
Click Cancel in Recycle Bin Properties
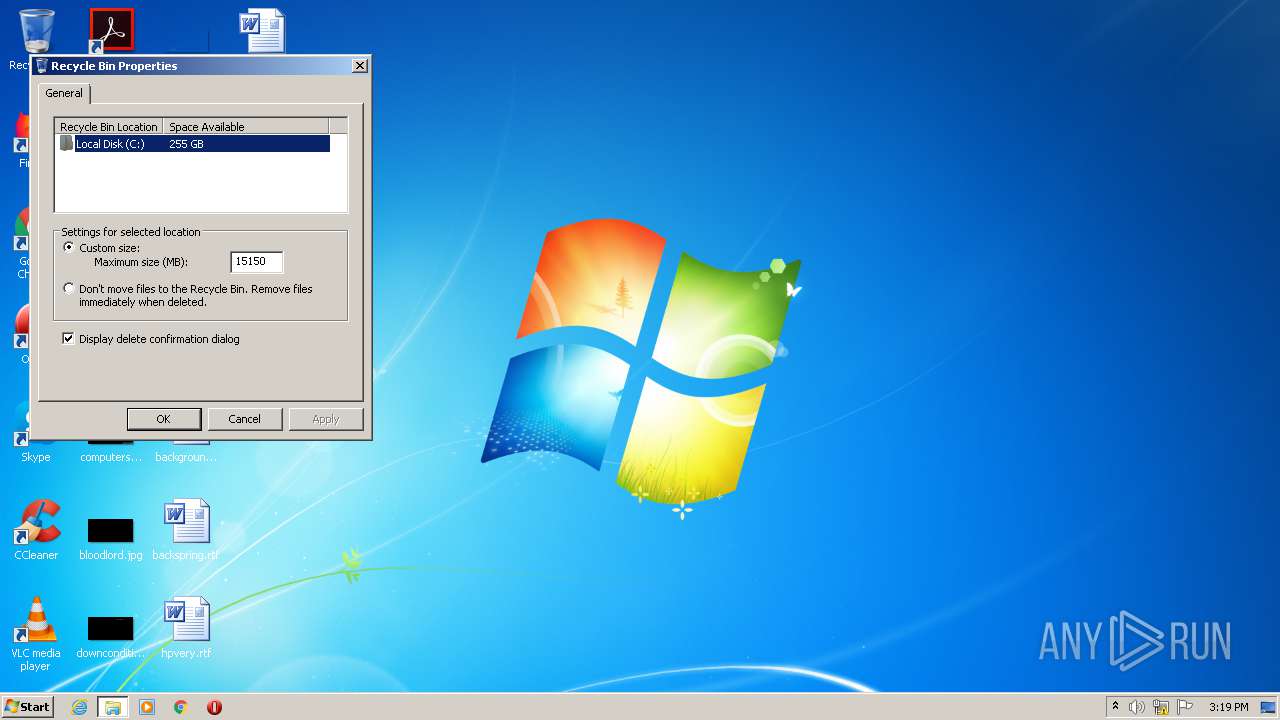coord(244,419)
